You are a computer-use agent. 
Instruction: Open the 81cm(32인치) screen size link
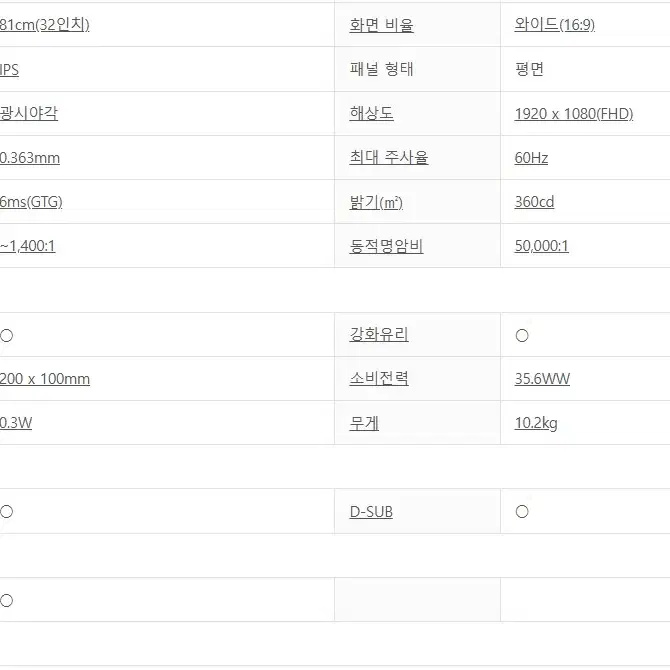[x=44, y=25]
